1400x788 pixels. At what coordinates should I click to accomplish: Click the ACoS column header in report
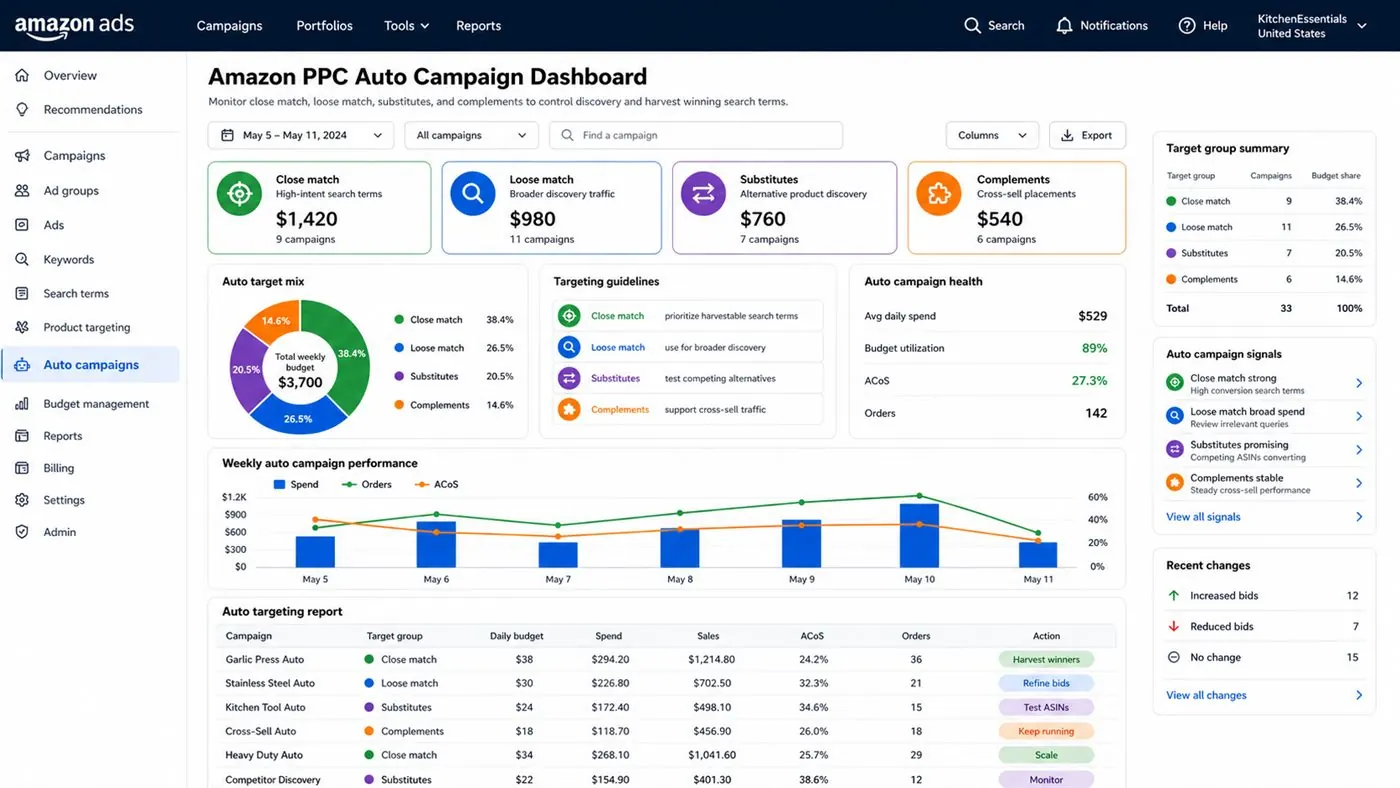click(x=812, y=636)
